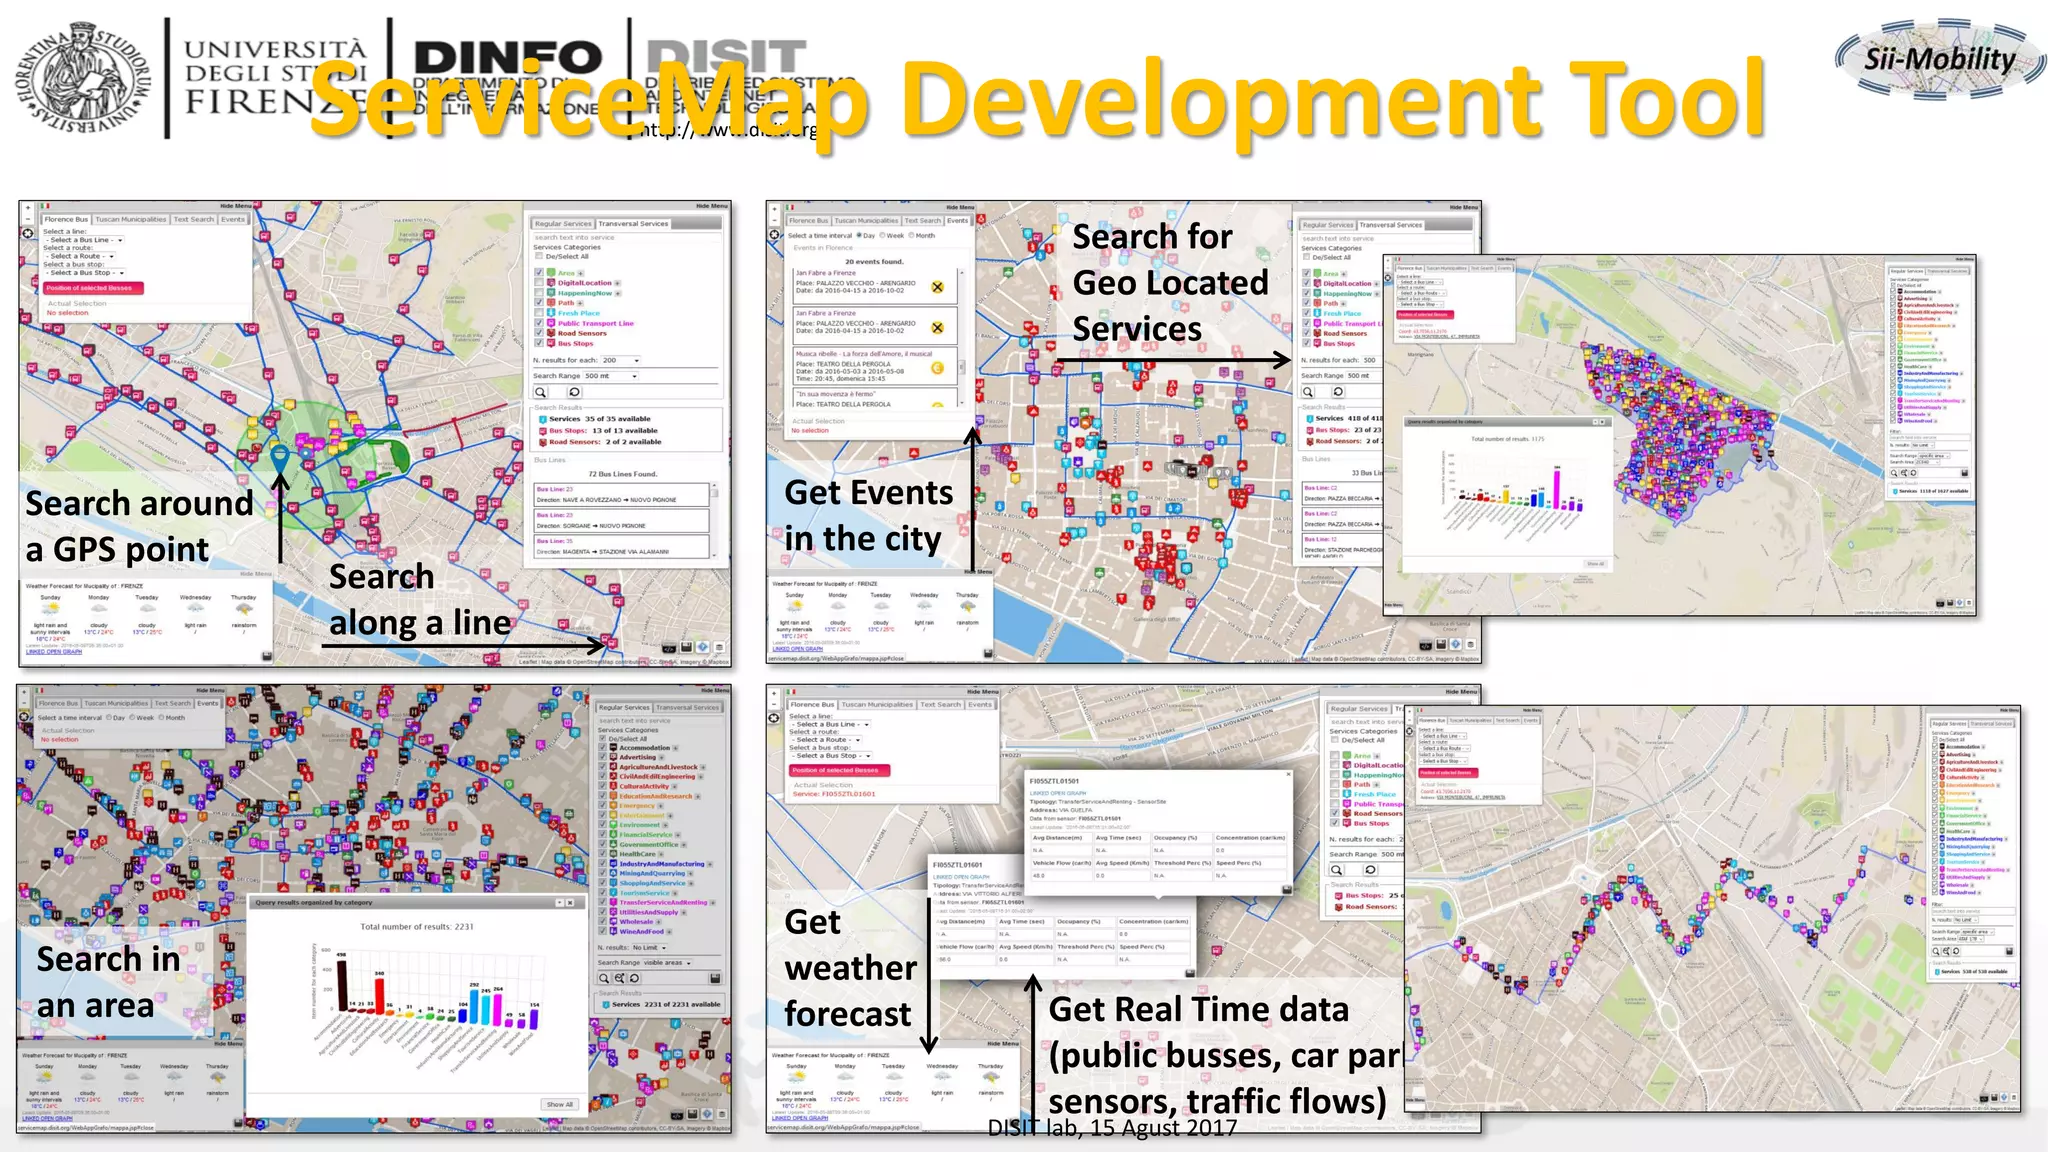The image size is (2048, 1152).
Task: Open the Text Search tab in the real-time data map
Action: tap(941, 704)
